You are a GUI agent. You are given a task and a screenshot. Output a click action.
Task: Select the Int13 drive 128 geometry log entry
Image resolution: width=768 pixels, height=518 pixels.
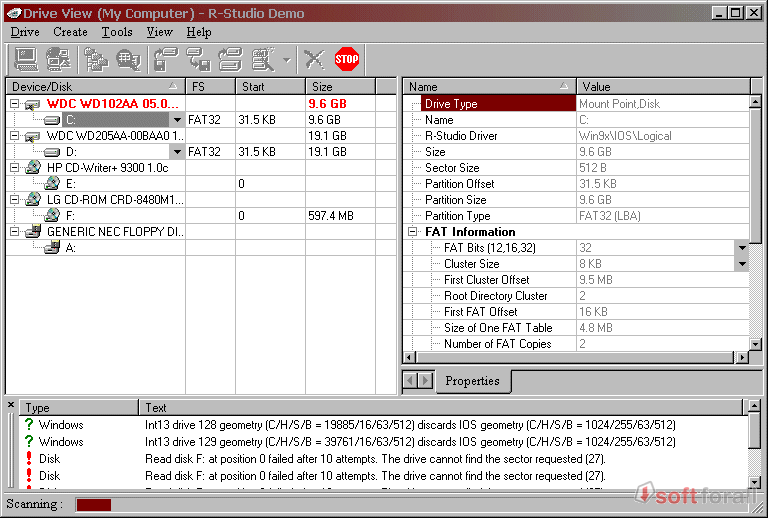384,424
